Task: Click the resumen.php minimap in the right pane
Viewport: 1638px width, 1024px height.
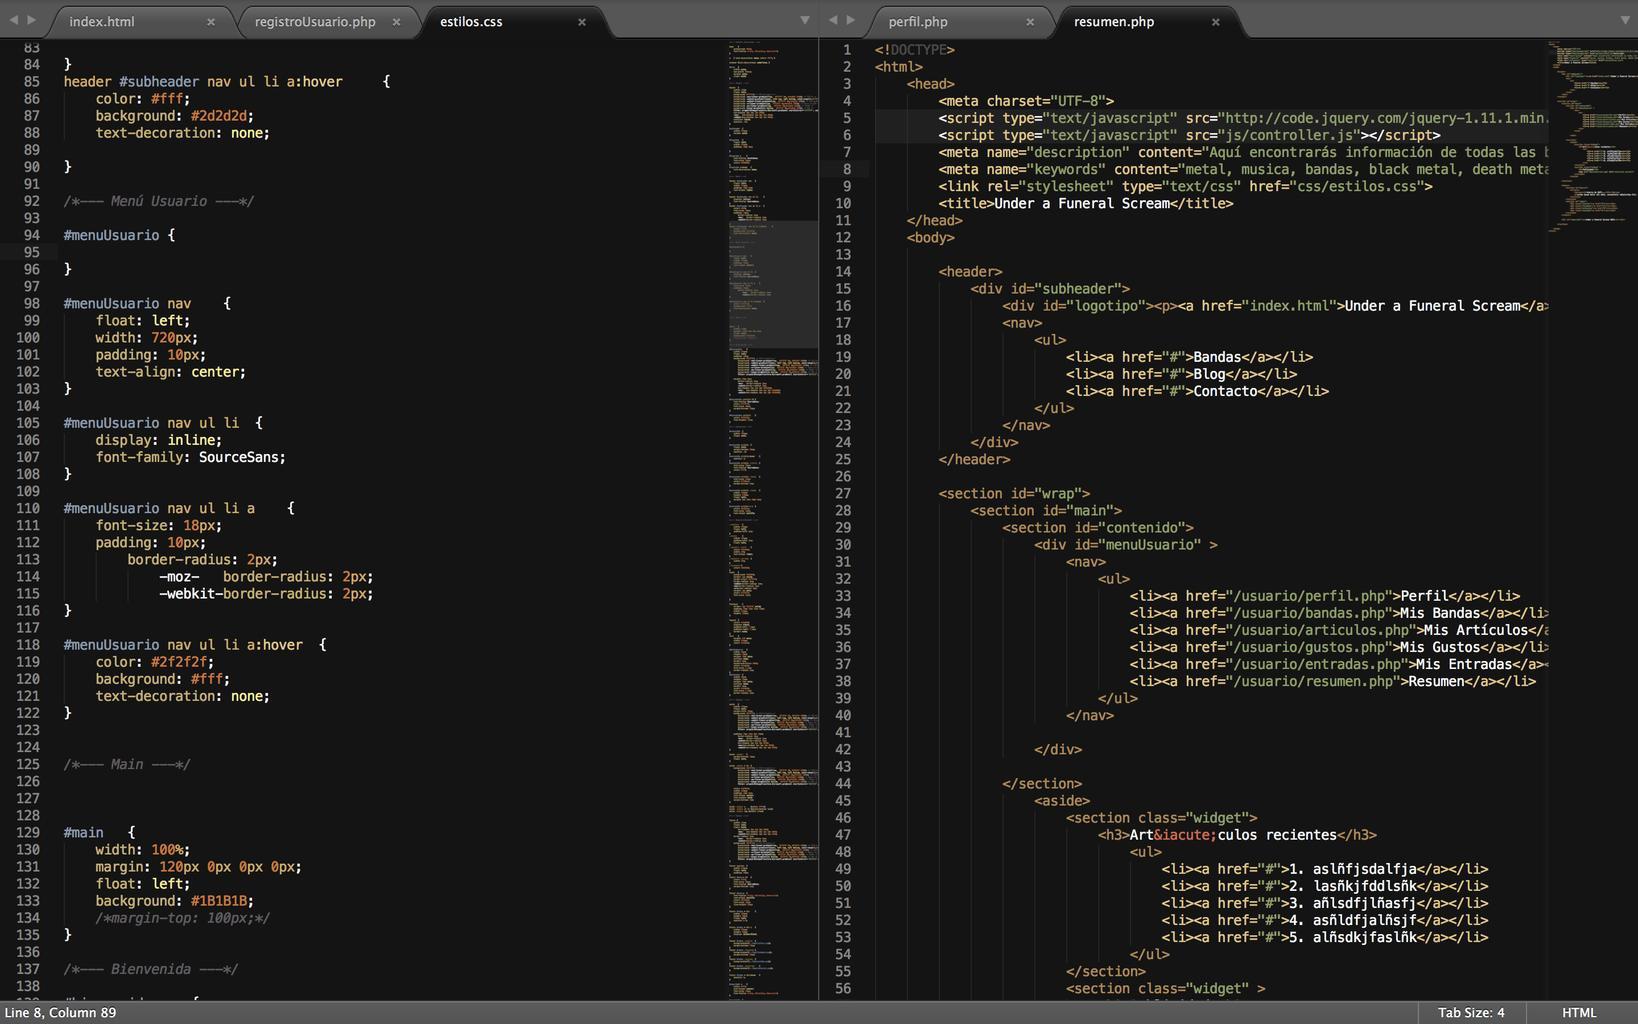Action: (1592, 140)
